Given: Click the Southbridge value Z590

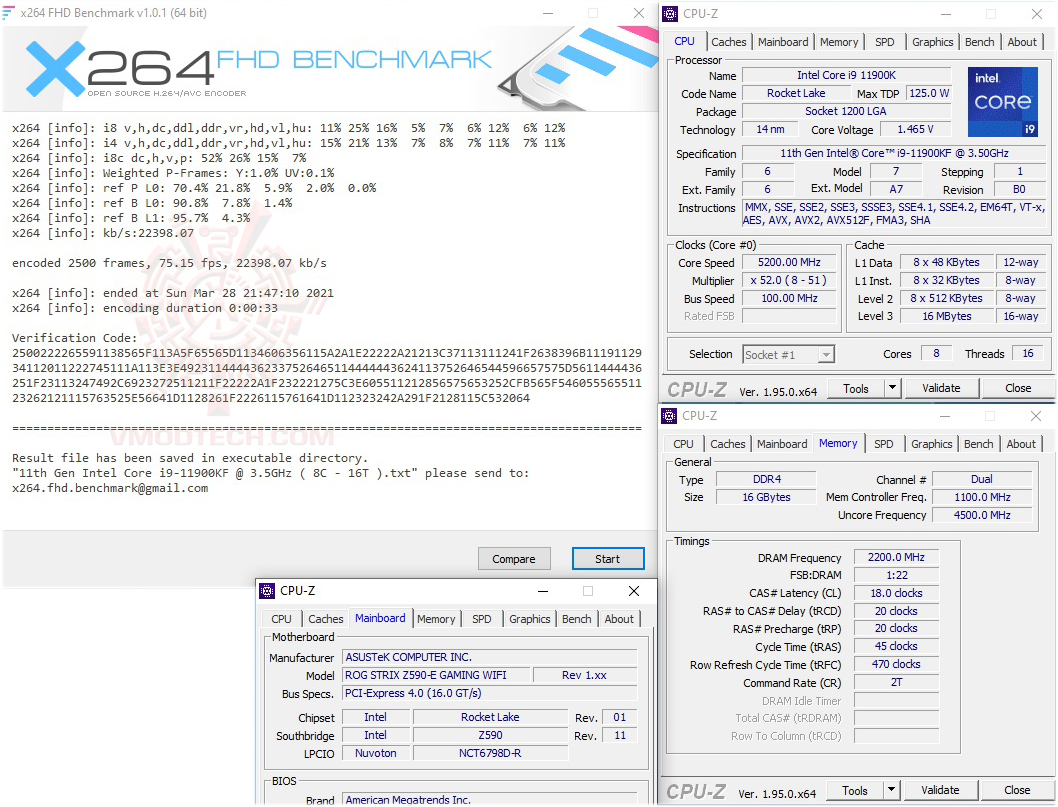Looking at the screenshot, I should point(490,735).
